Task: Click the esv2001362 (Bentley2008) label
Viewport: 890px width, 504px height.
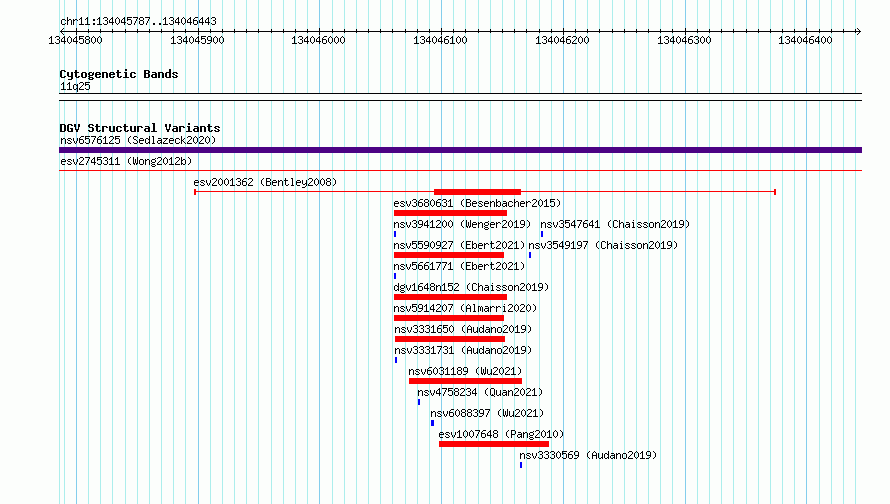Action: 265,182
